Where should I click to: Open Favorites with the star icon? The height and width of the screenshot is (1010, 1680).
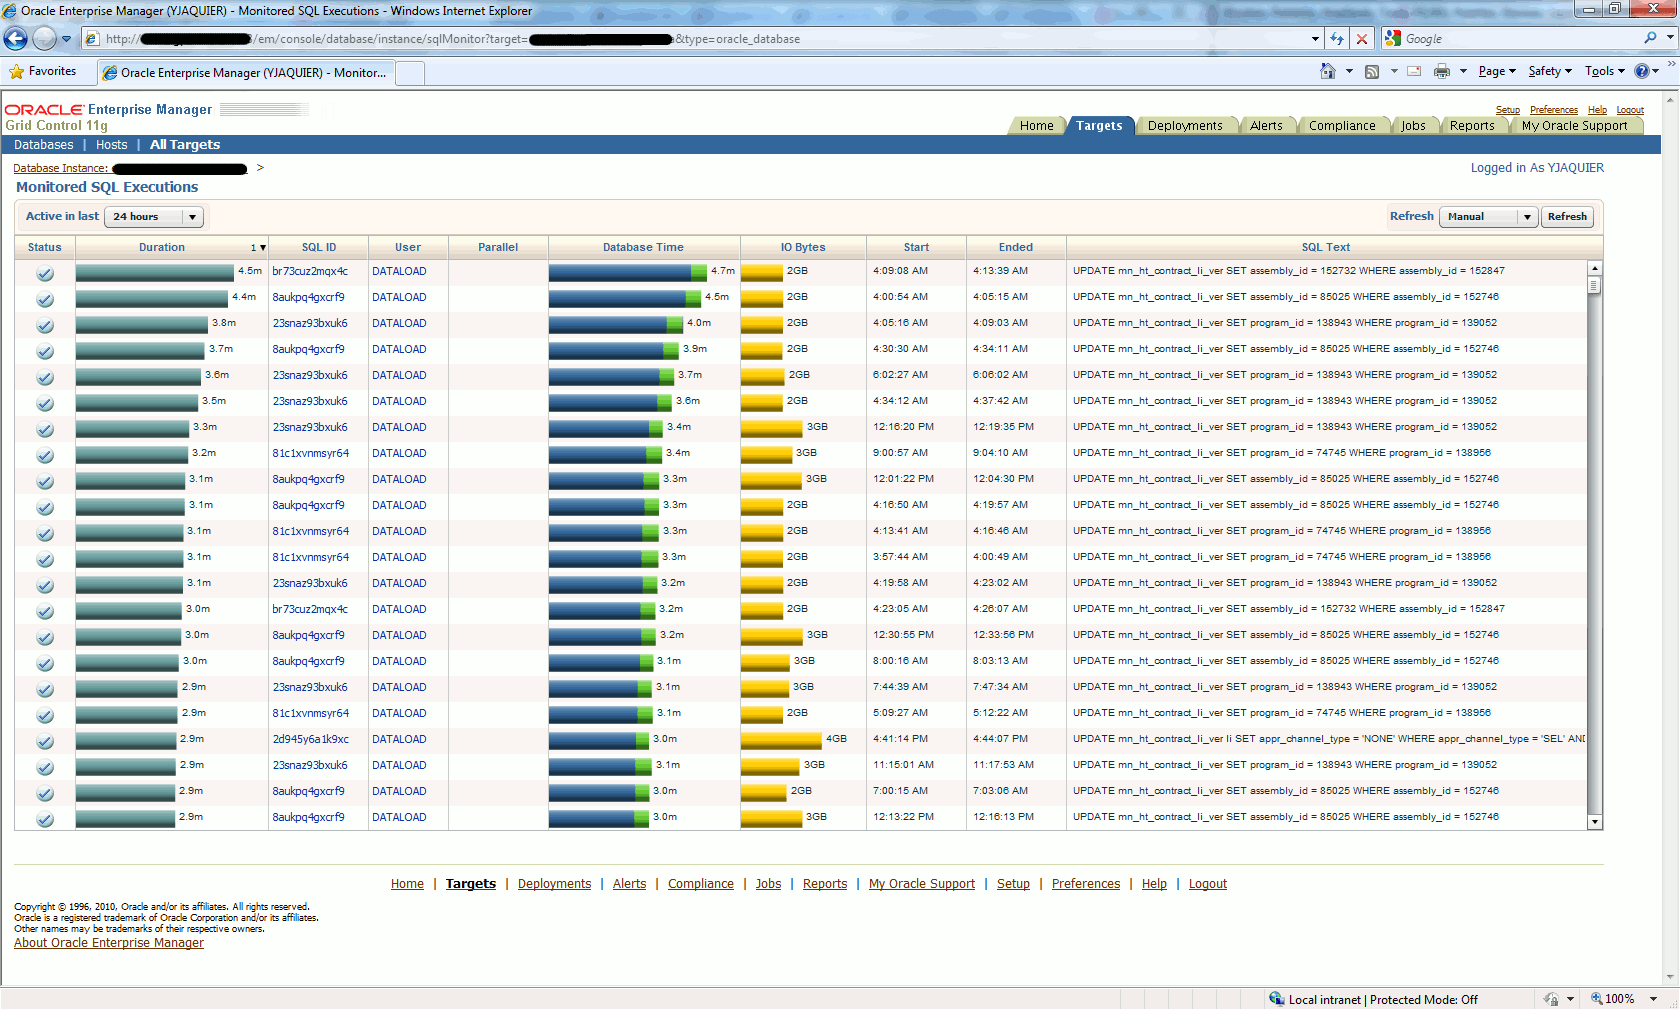16,72
